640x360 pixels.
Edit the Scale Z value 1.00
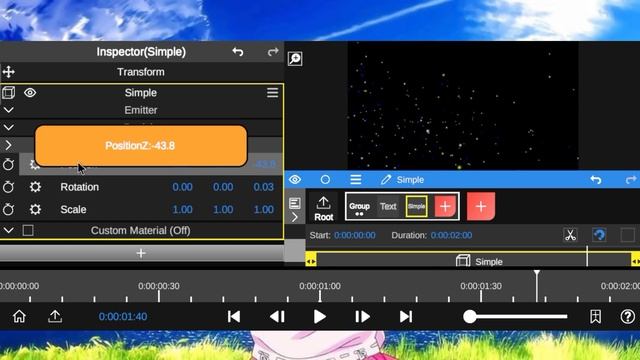[263, 209]
